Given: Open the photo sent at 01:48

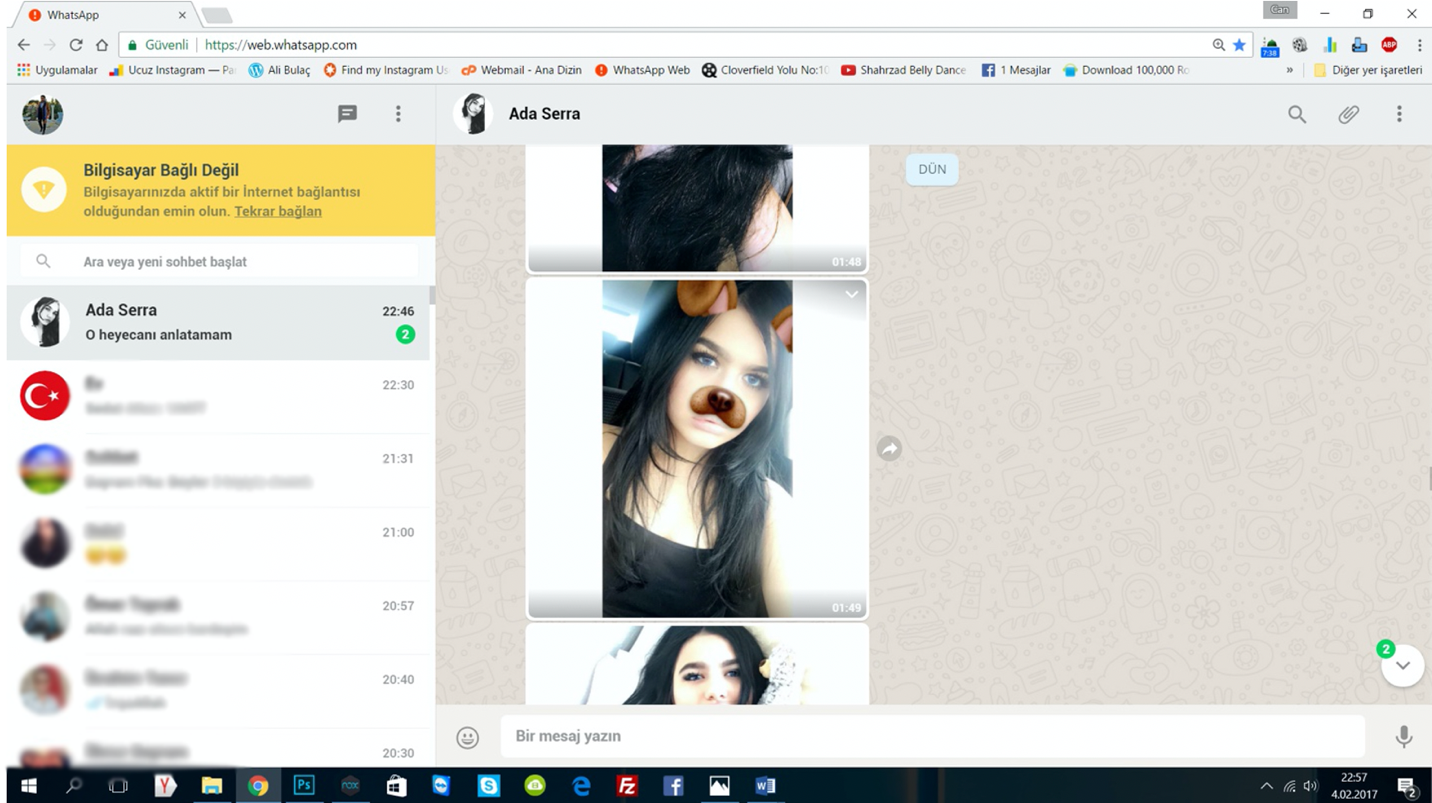Looking at the screenshot, I should [x=697, y=208].
